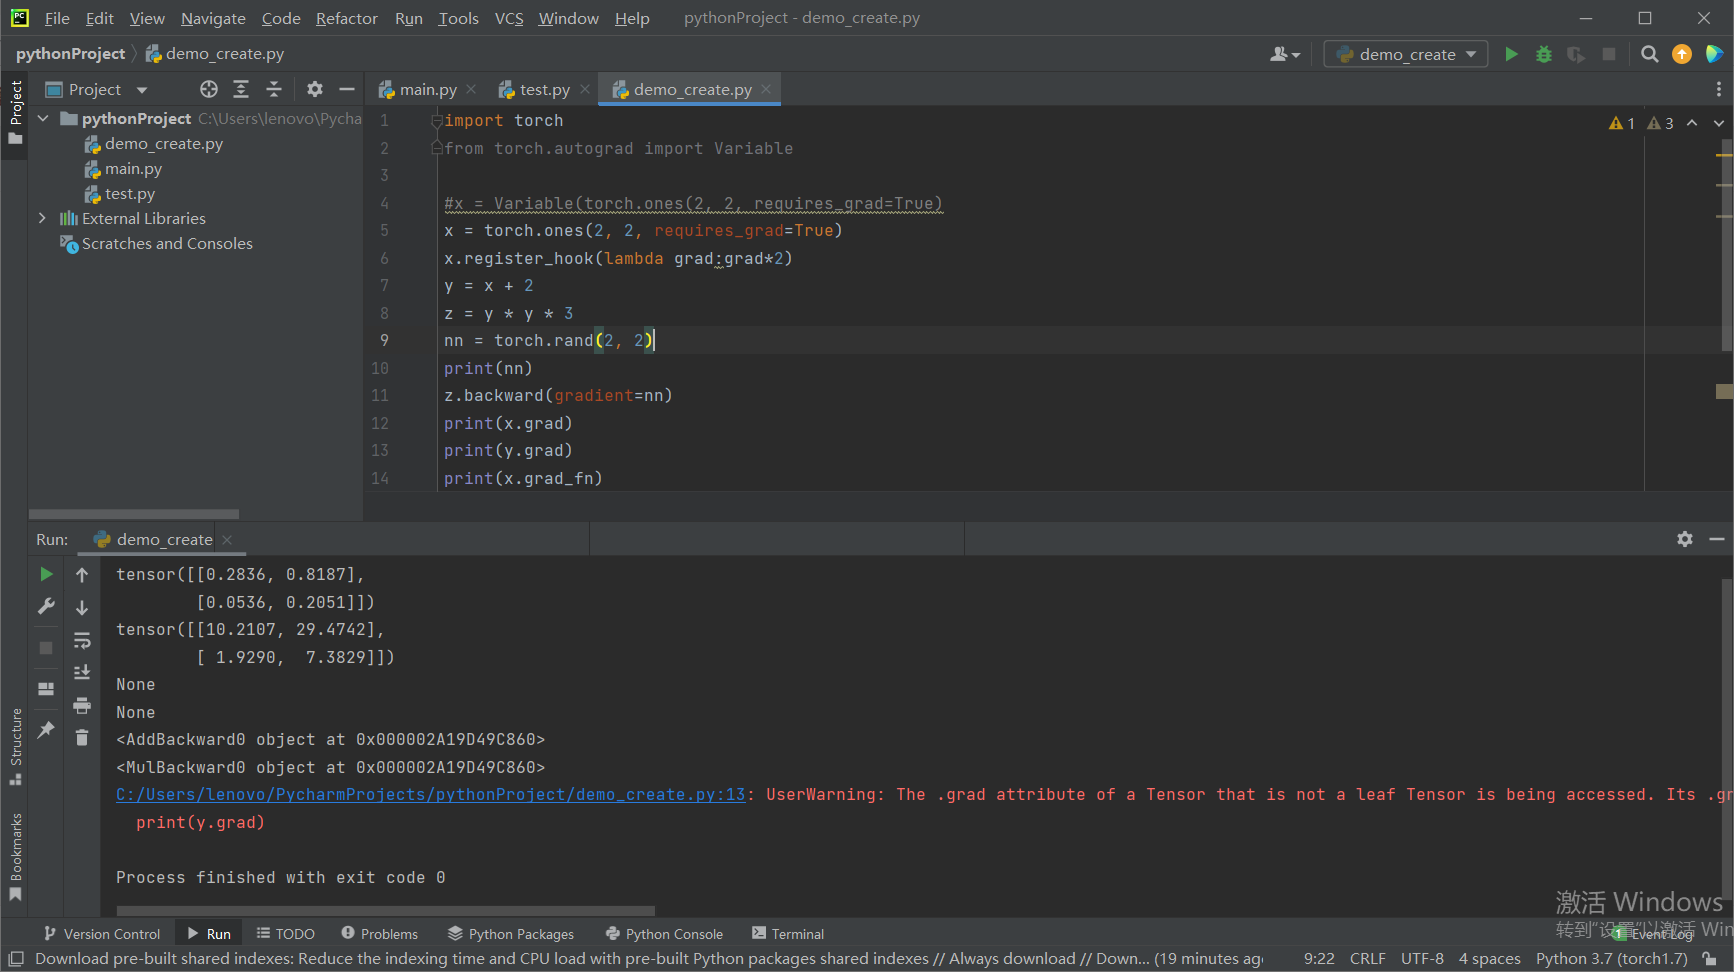Toggle soft-wrap in Run console
This screenshot has height=972, width=1734.
tap(82, 640)
